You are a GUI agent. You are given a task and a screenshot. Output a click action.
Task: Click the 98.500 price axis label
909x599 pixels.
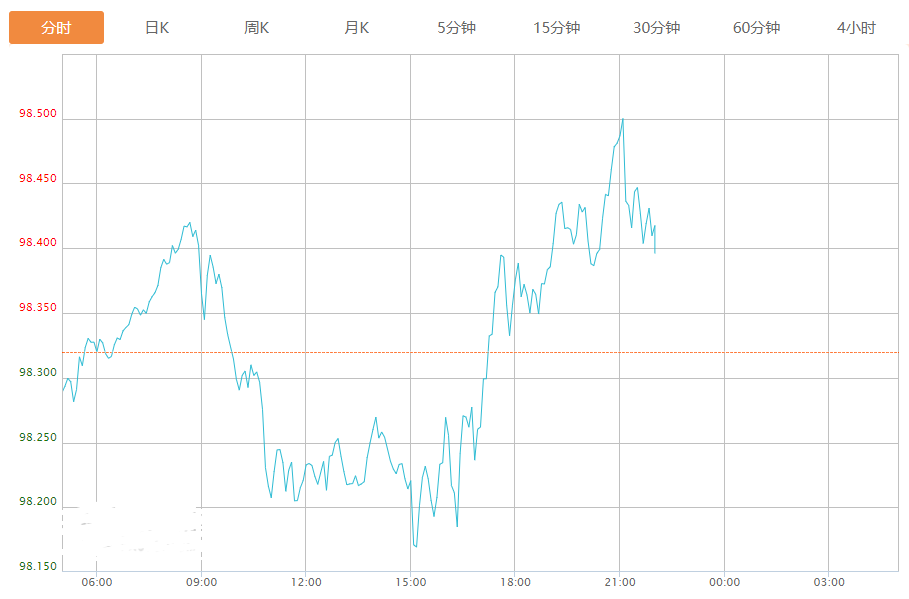[37, 113]
